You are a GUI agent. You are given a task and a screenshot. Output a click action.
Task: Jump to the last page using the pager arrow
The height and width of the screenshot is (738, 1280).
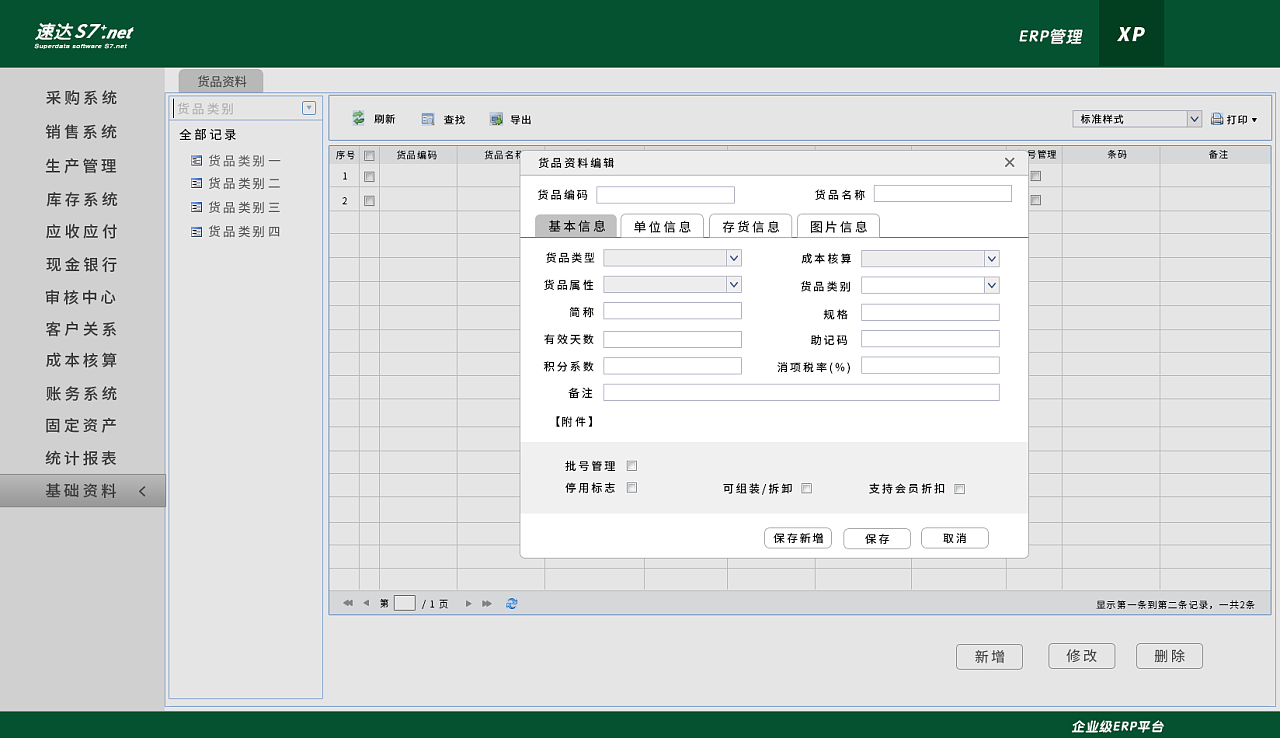click(x=487, y=603)
